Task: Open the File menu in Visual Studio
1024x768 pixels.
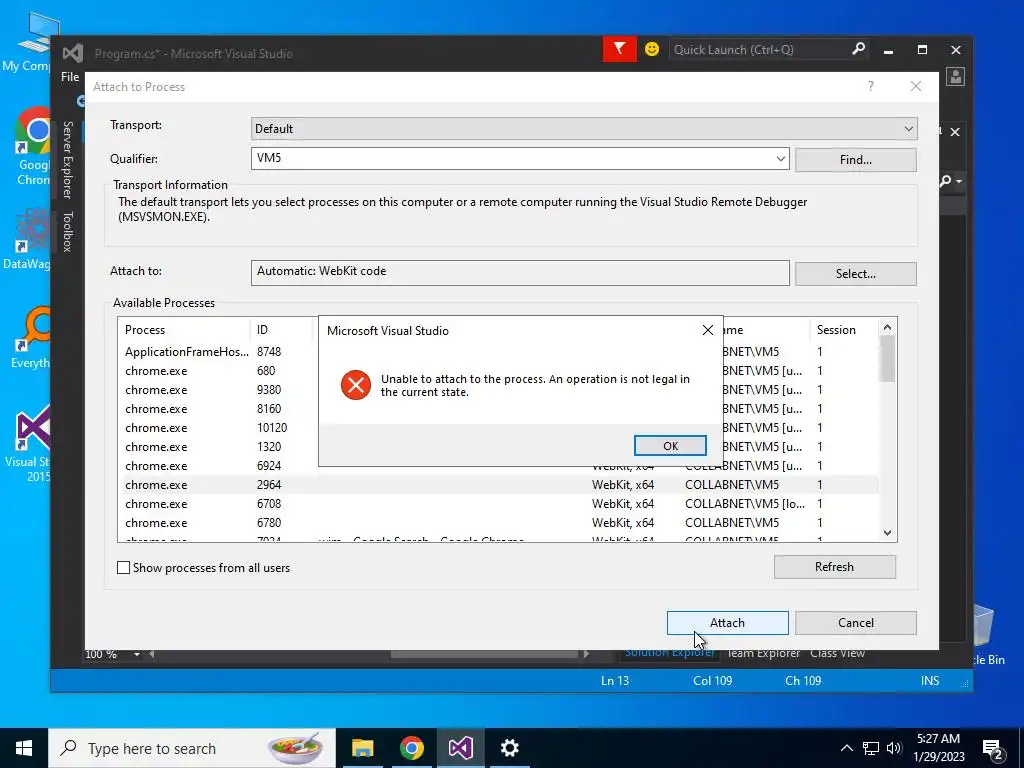Action: [70, 76]
